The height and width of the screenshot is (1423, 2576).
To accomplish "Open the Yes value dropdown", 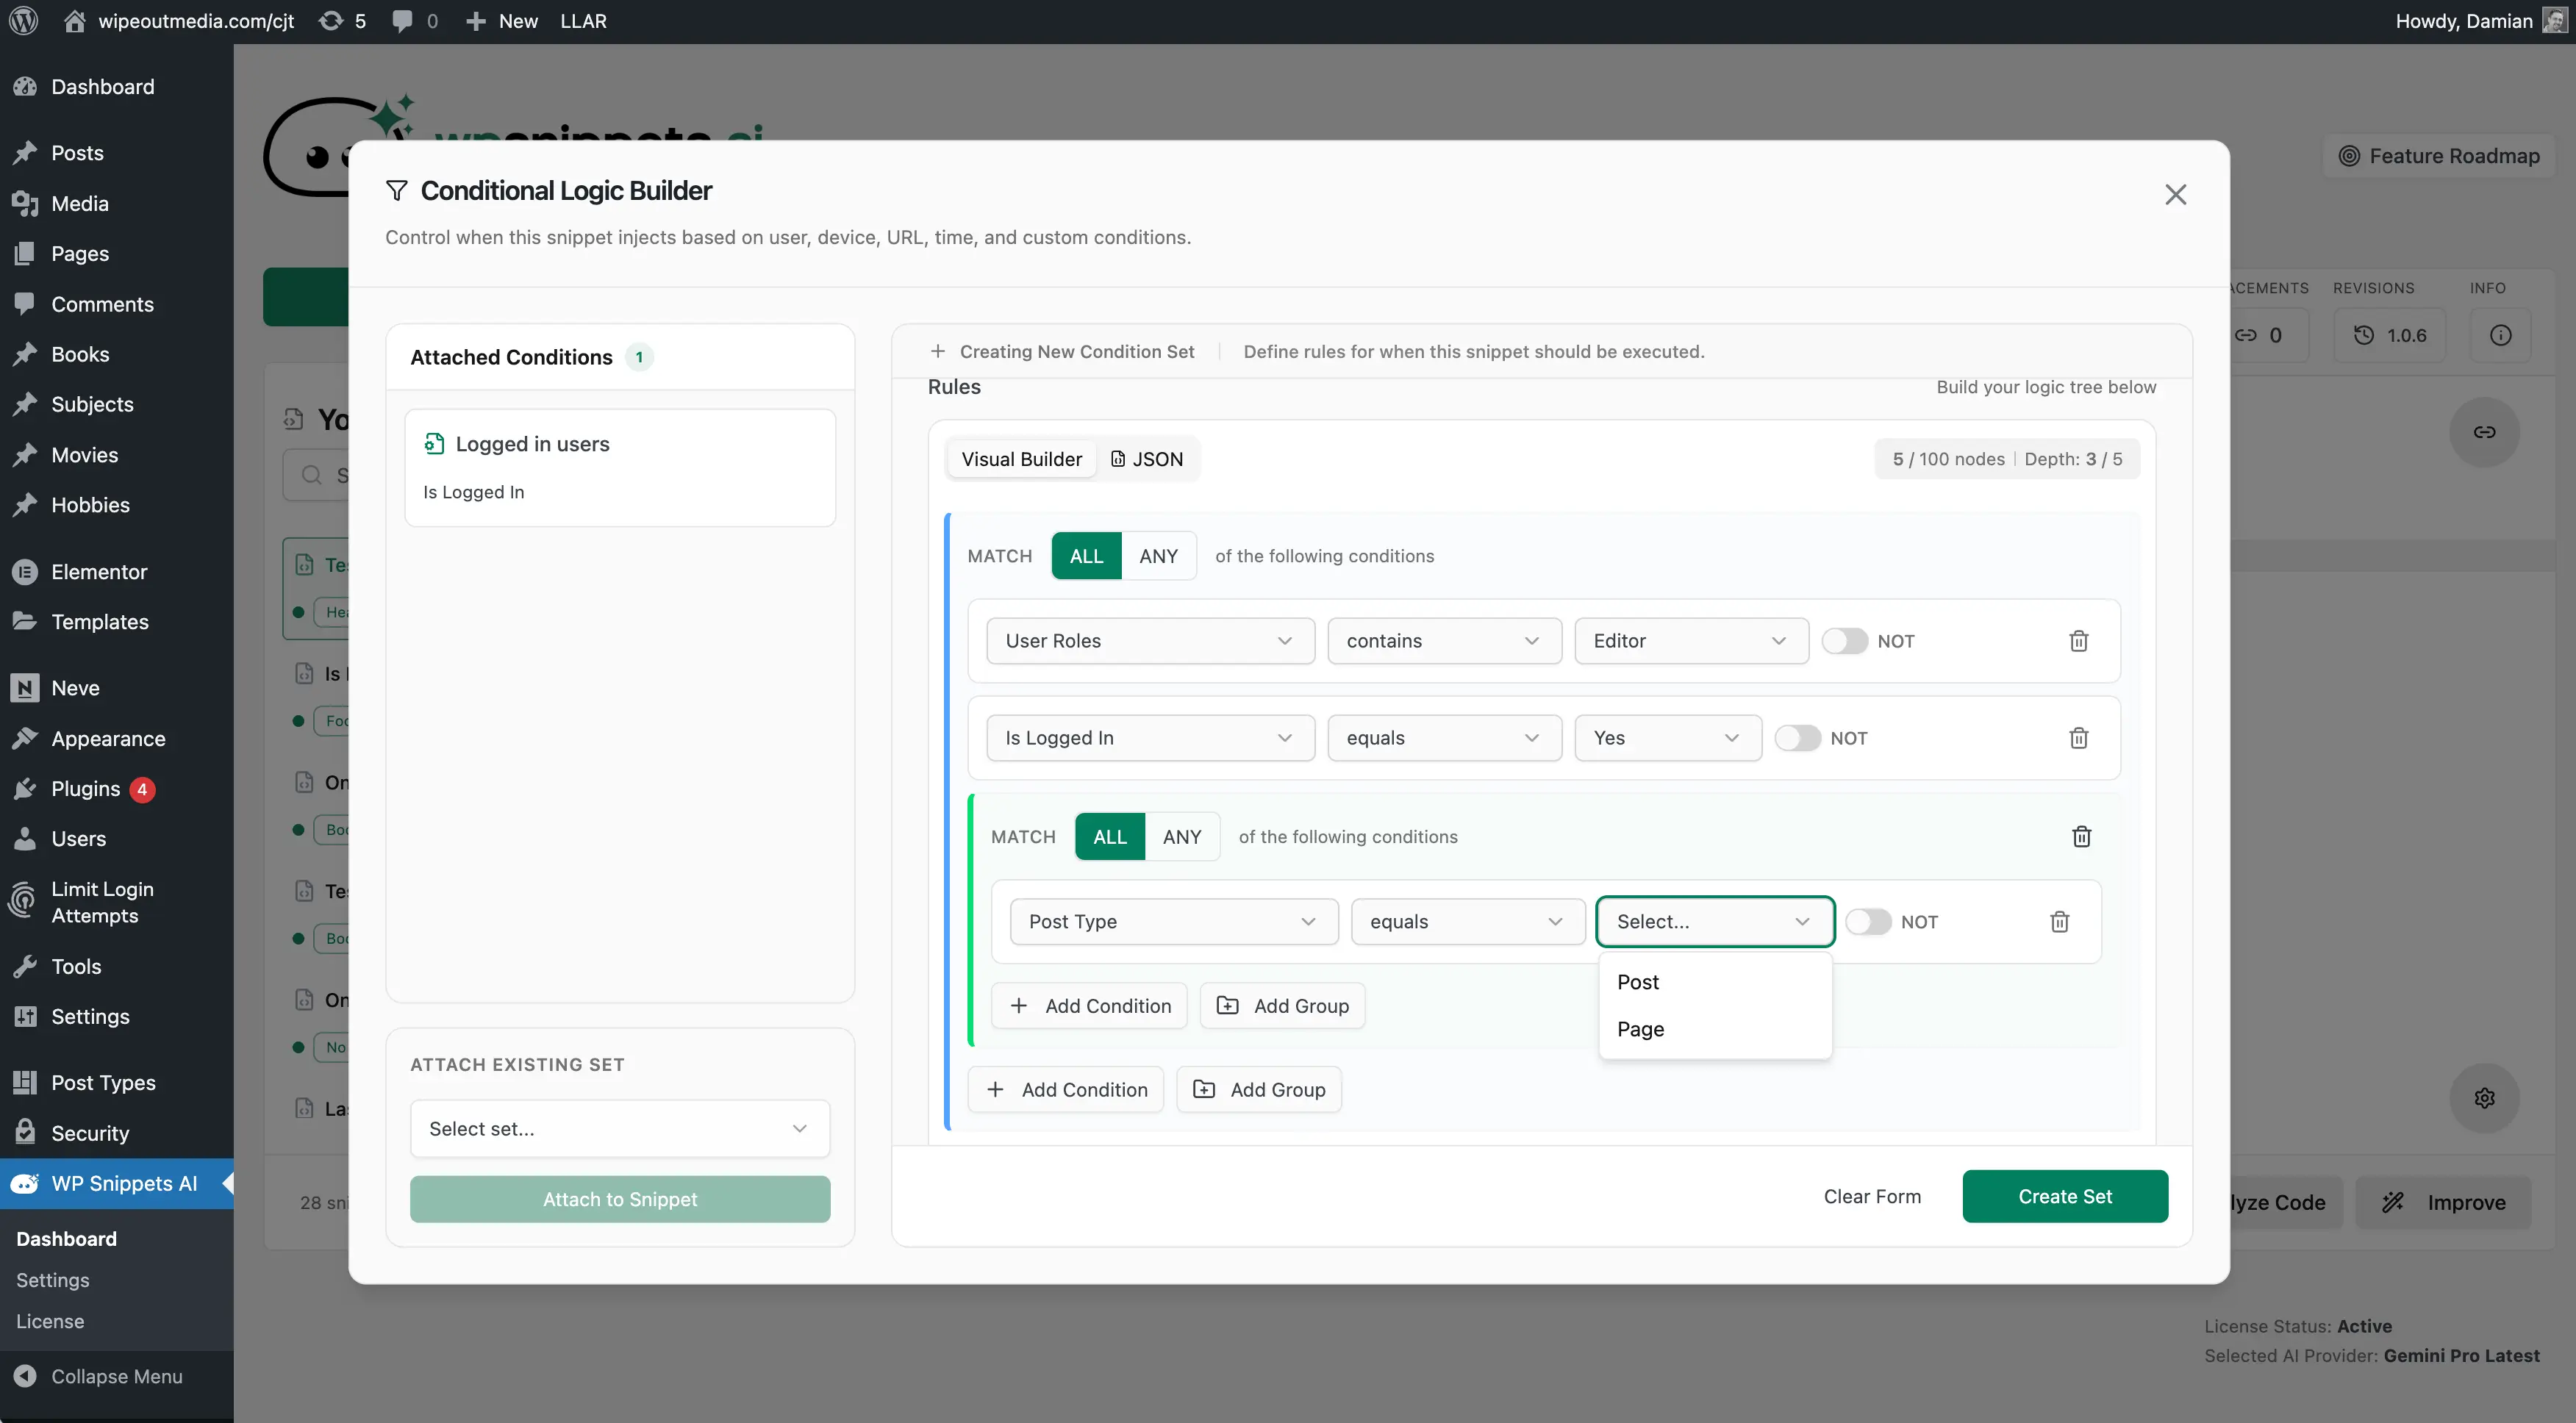I will click(x=1667, y=738).
